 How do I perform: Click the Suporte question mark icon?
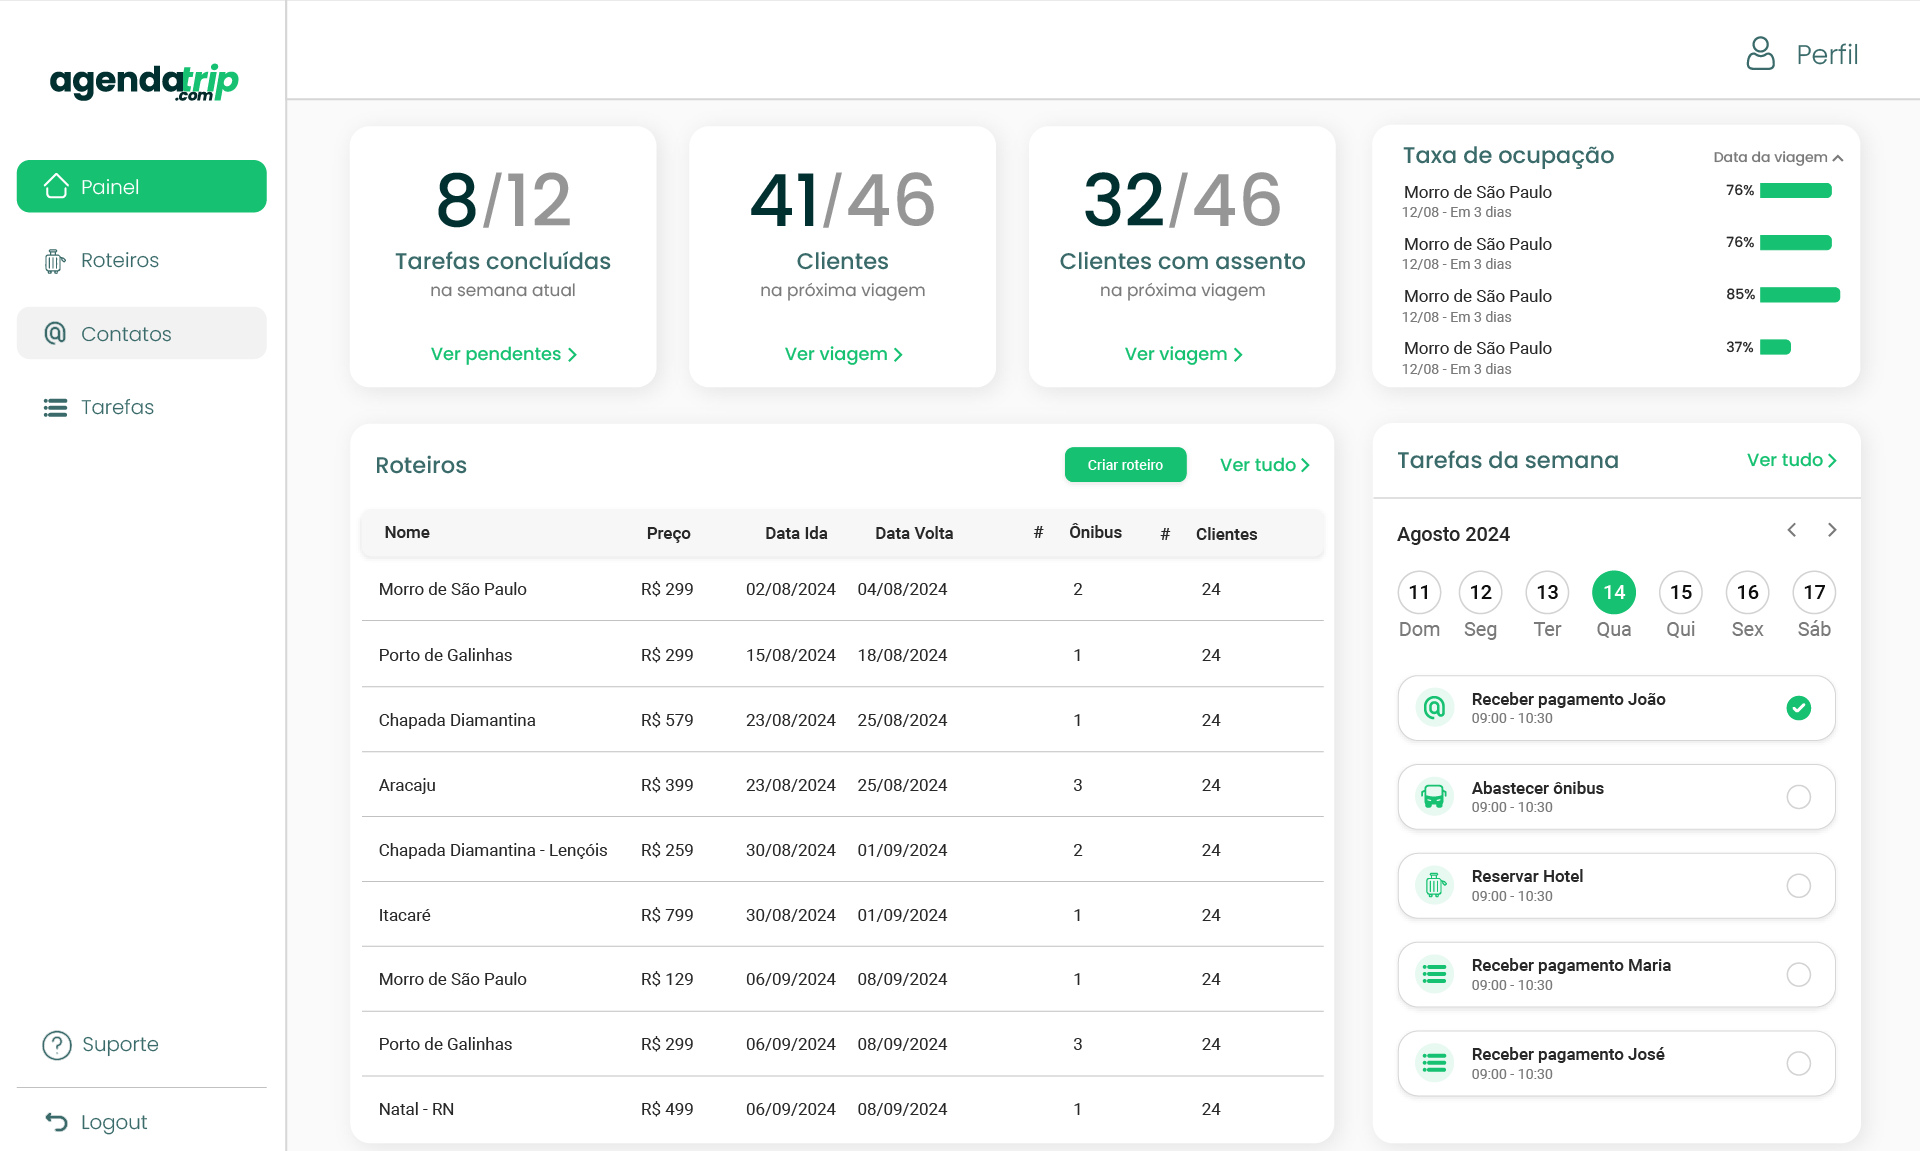click(57, 1045)
